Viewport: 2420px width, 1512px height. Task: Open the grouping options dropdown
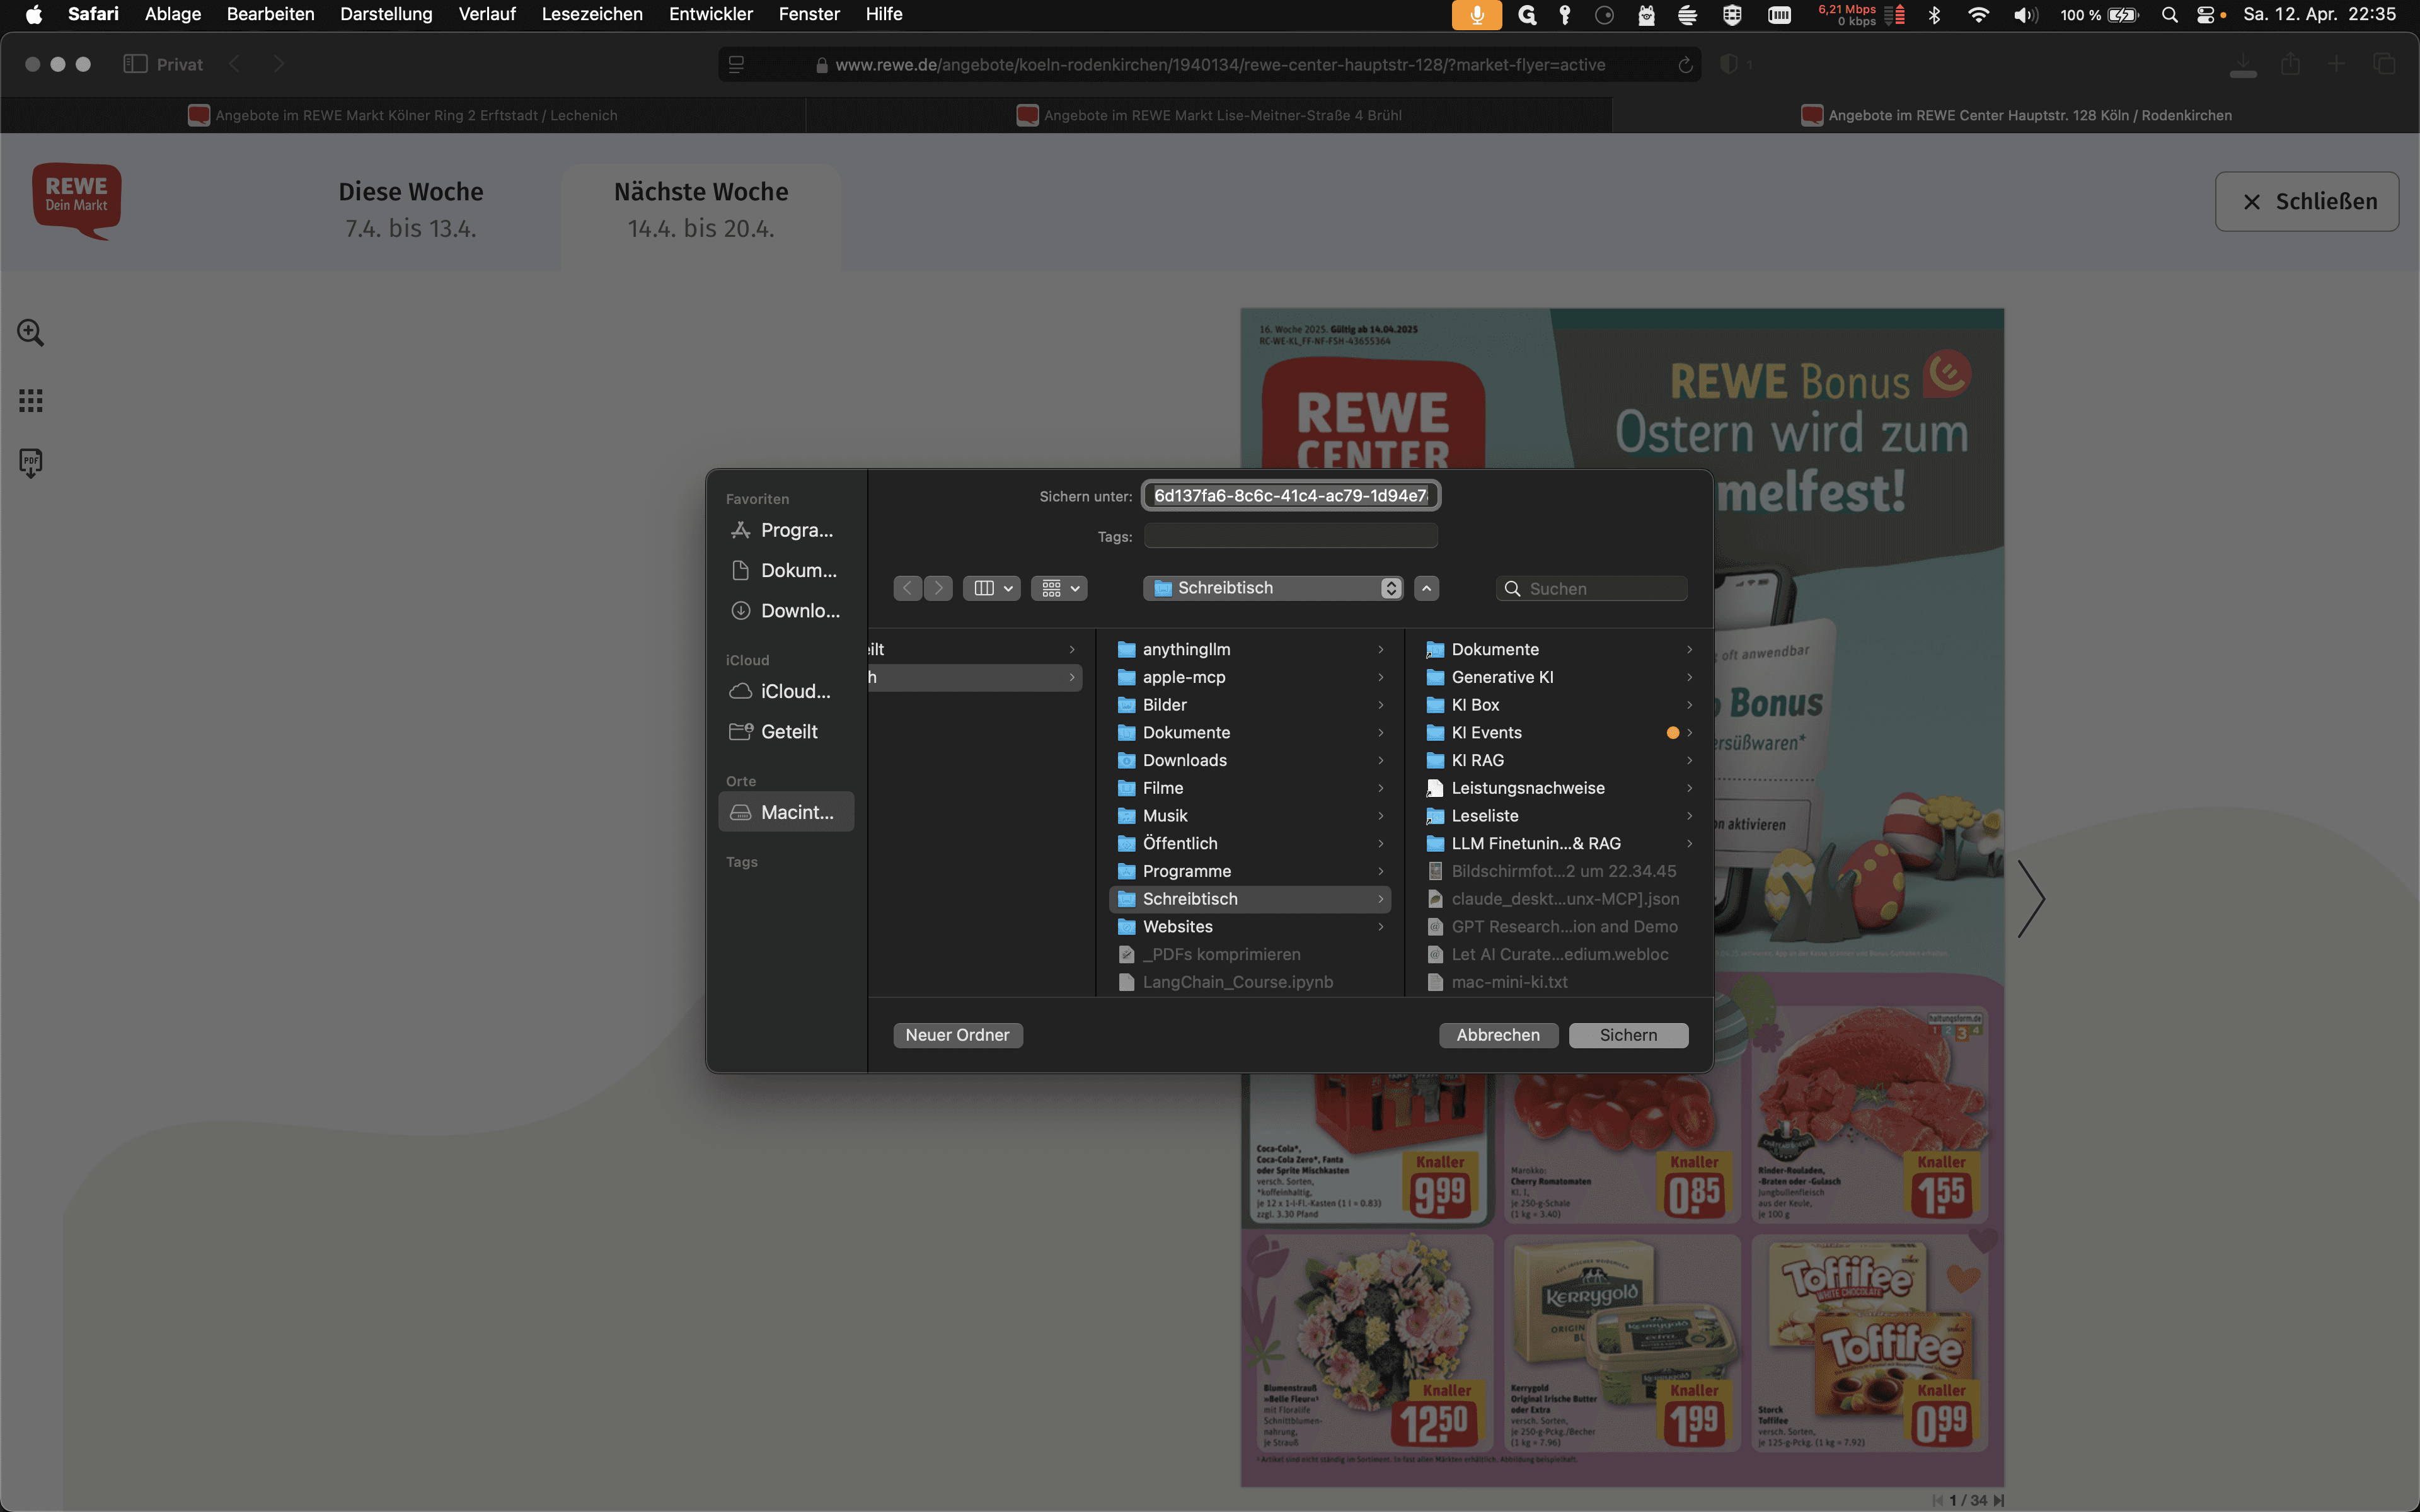tap(1059, 588)
